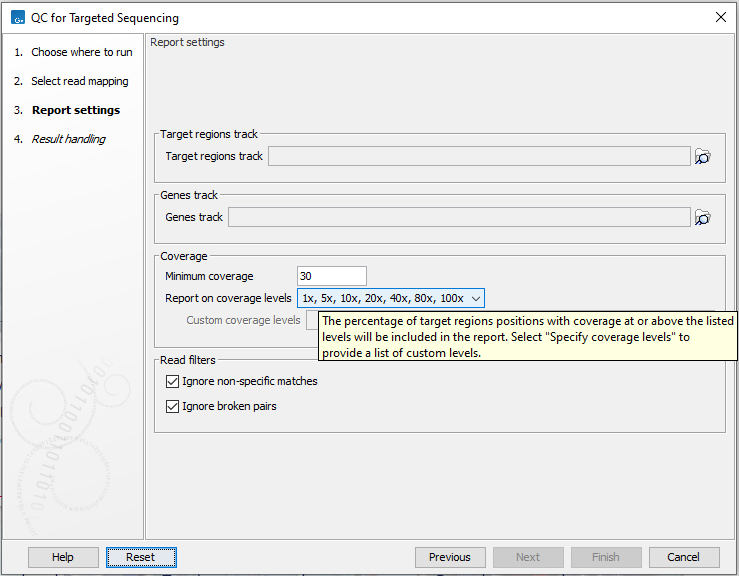Viewport: 739px width, 576px height.
Task: Click the application icon in title bar
Action: coord(15,17)
